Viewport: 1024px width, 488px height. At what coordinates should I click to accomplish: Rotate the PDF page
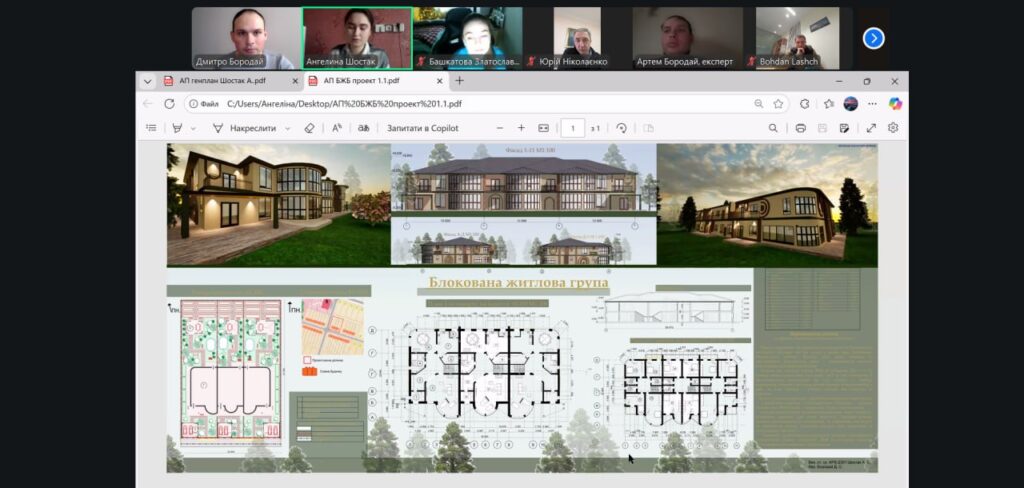coord(622,128)
